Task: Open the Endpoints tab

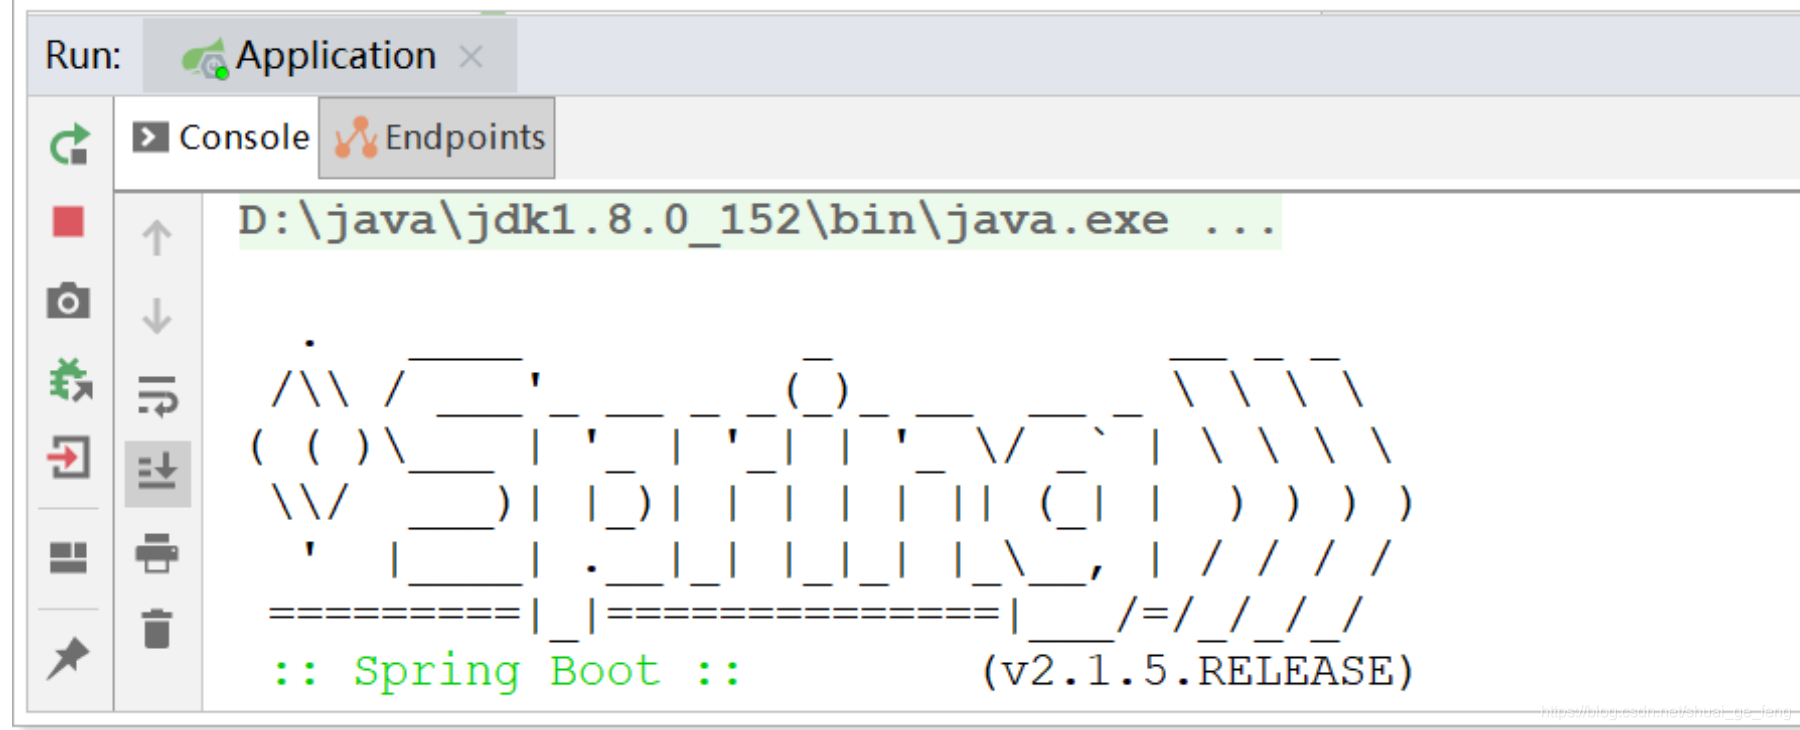Action: tap(437, 137)
